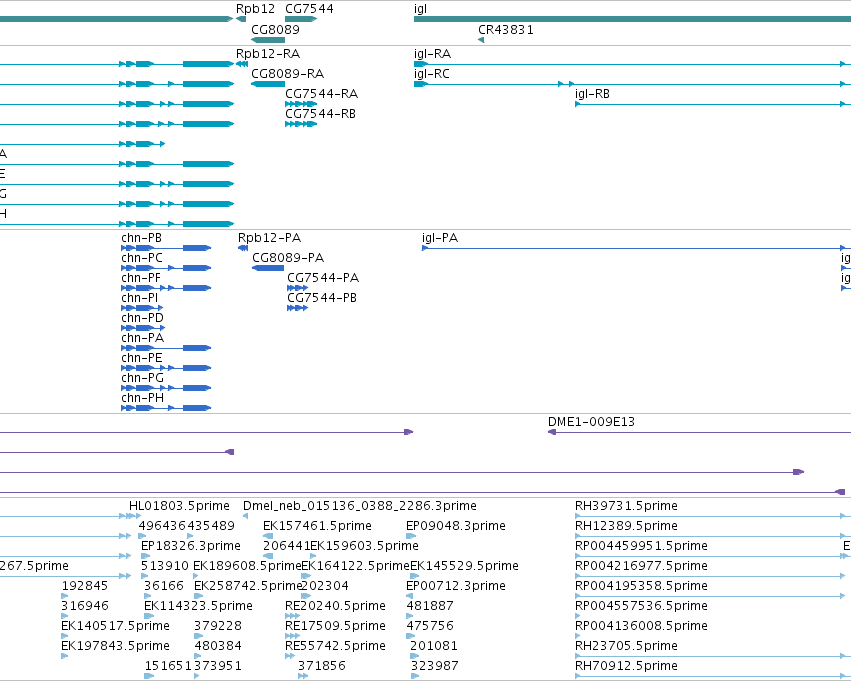Screen dimensions: 851x681
Task: Click the chn-PI protein label
Action: (x=140, y=298)
